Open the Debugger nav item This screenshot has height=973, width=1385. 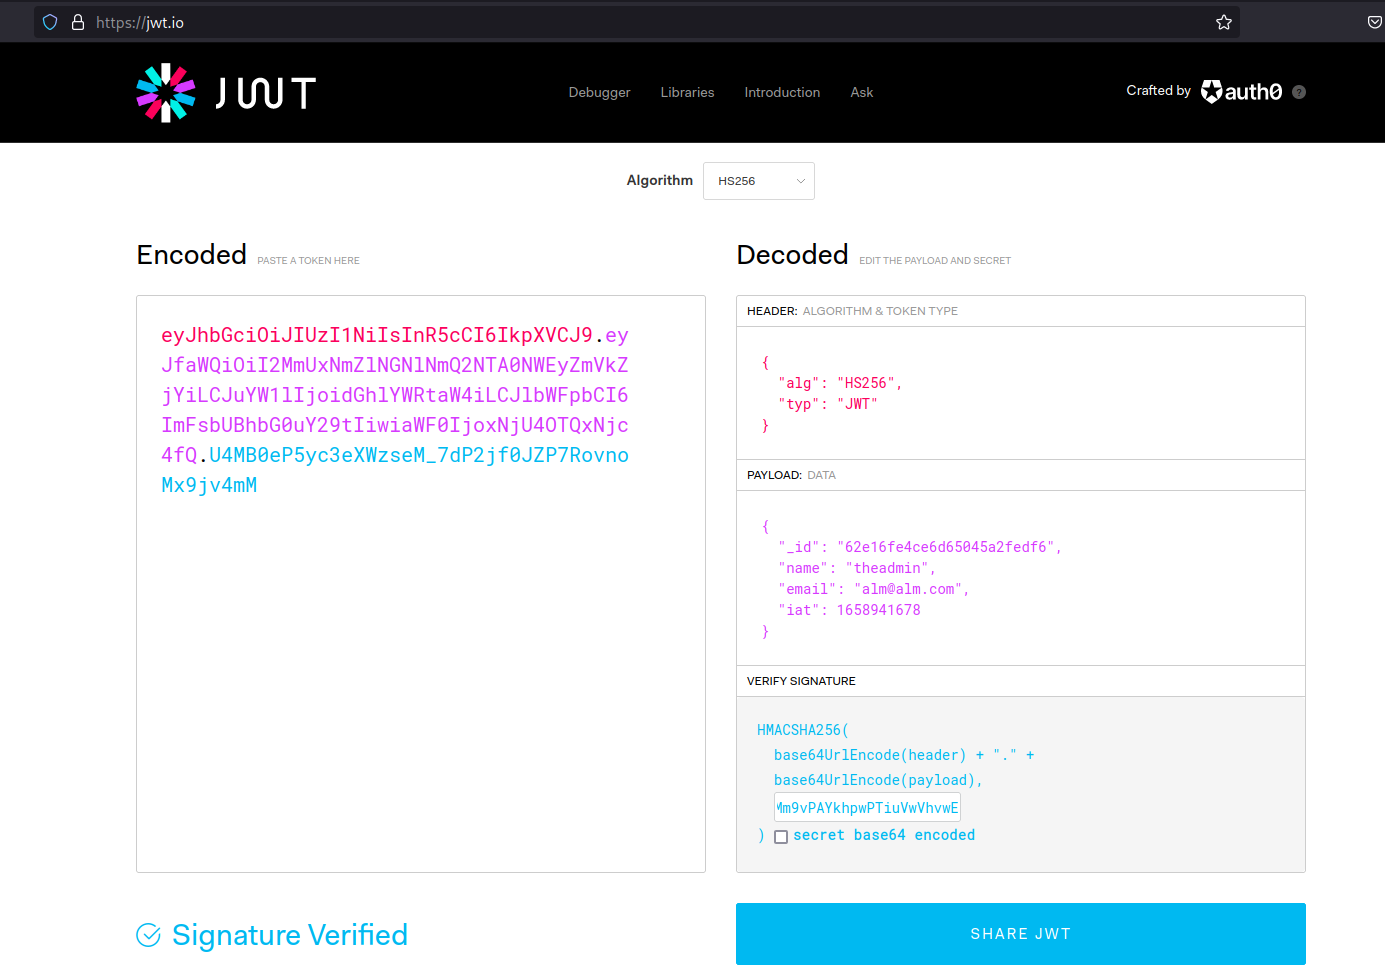pyautogui.click(x=599, y=92)
